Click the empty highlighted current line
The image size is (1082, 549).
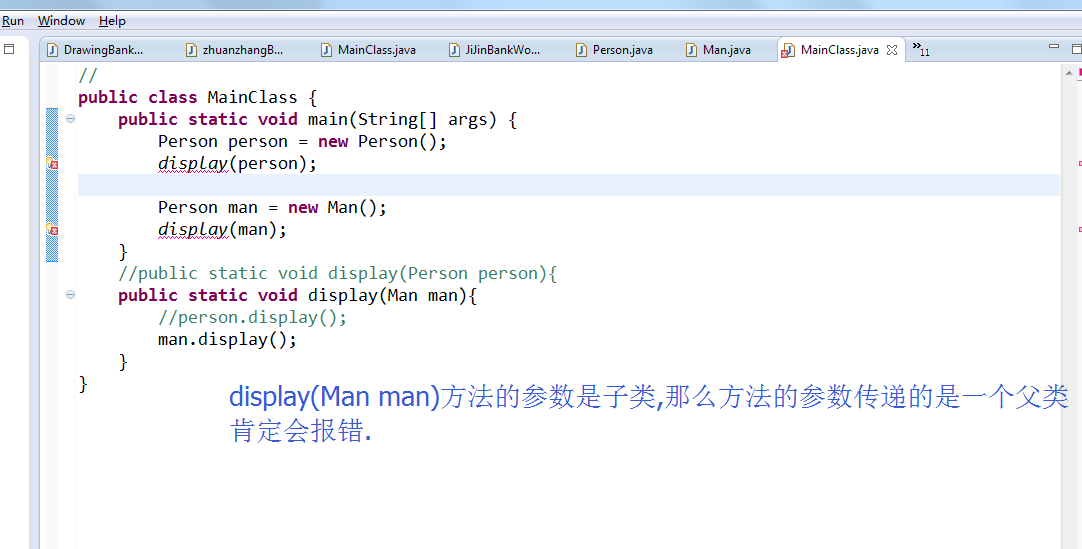[569, 185]
